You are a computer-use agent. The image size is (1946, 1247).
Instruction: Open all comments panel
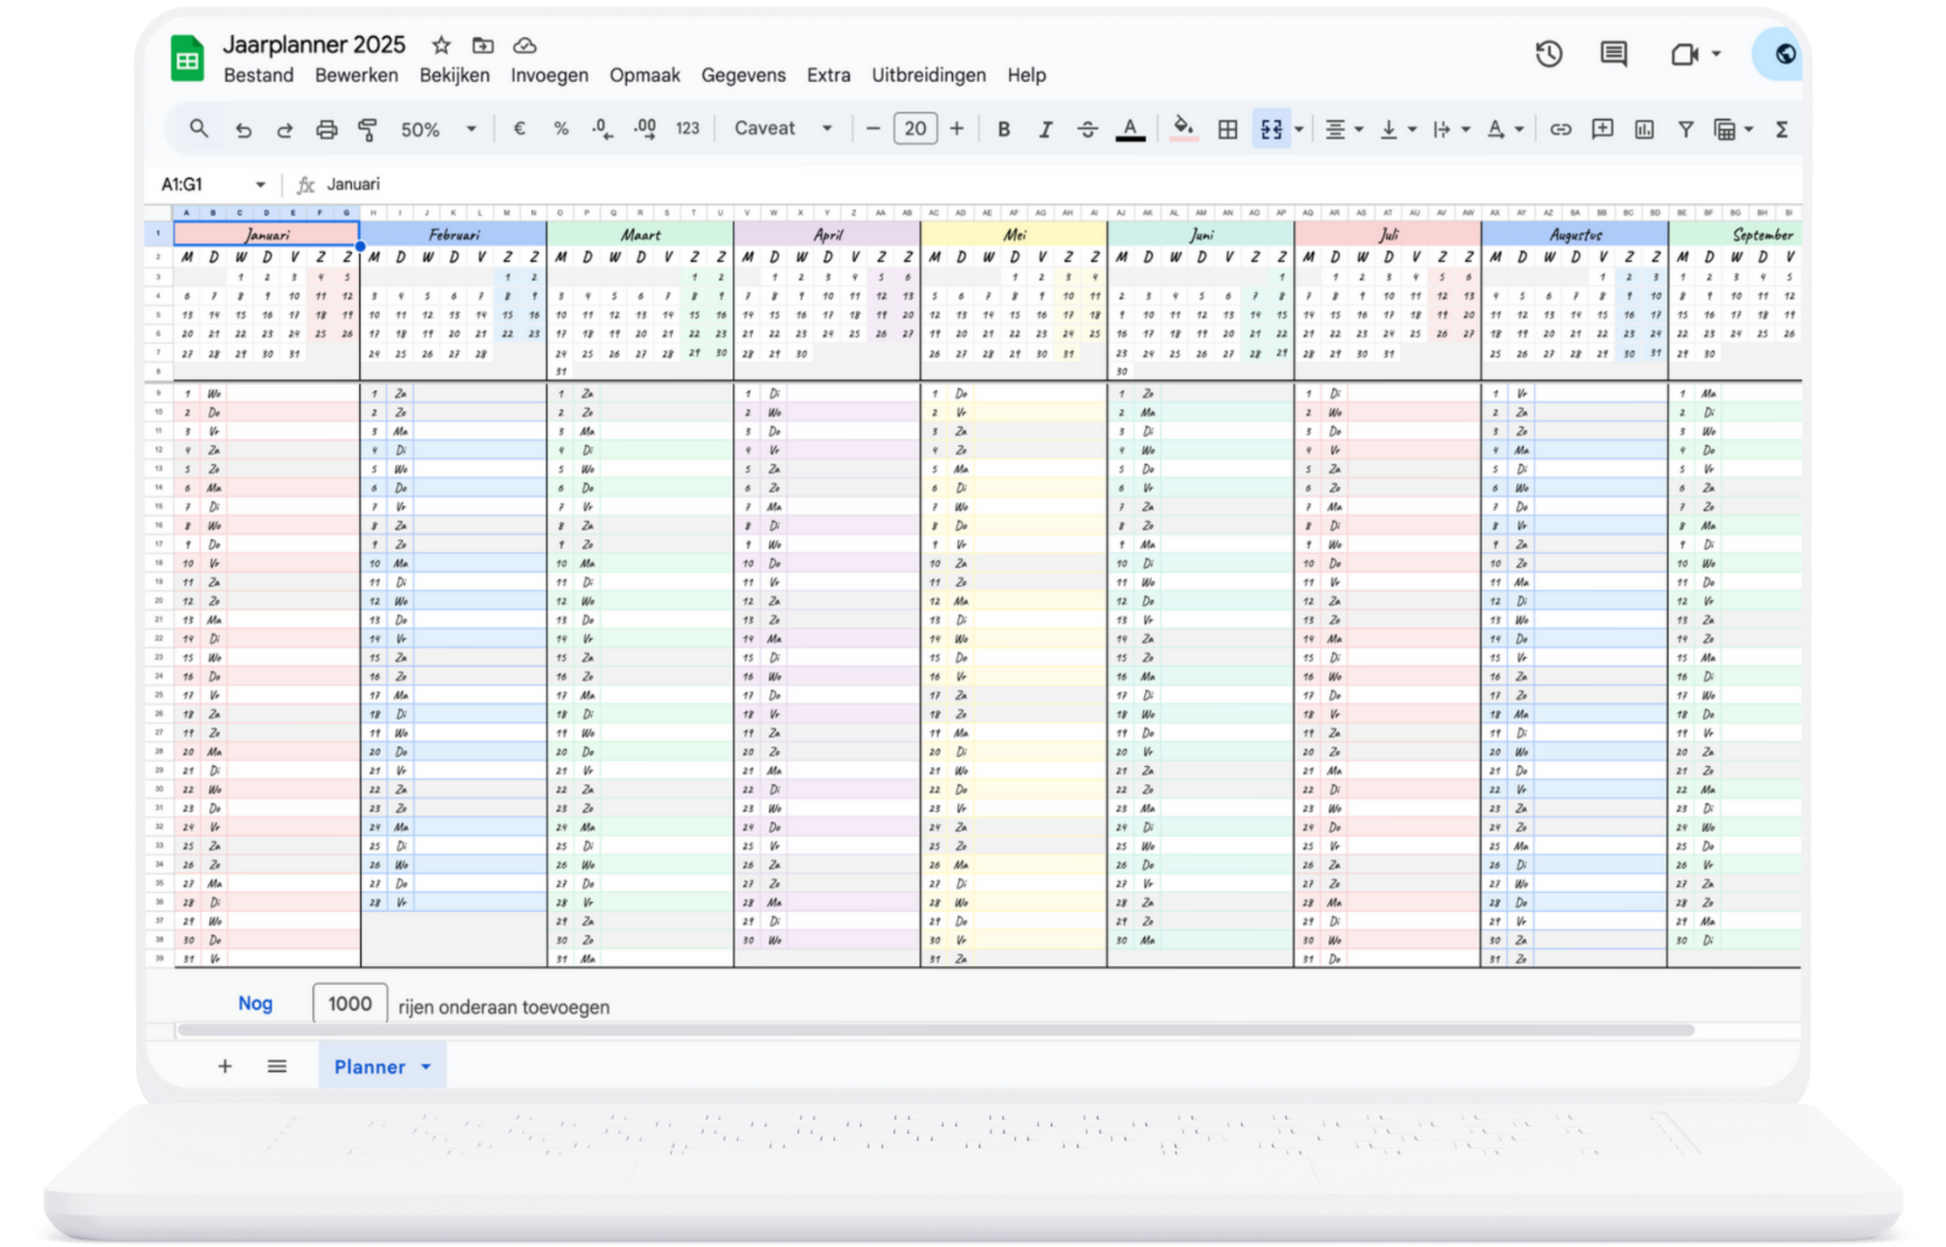click(1613, 53)
